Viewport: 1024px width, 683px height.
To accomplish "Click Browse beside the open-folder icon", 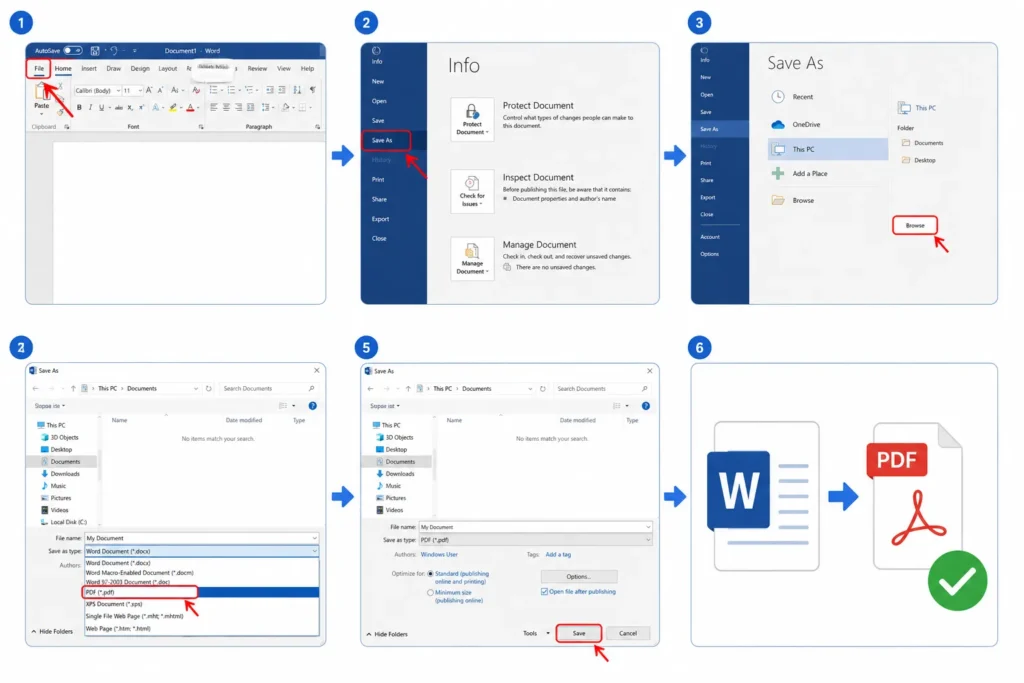I will [x=793, y=200].
